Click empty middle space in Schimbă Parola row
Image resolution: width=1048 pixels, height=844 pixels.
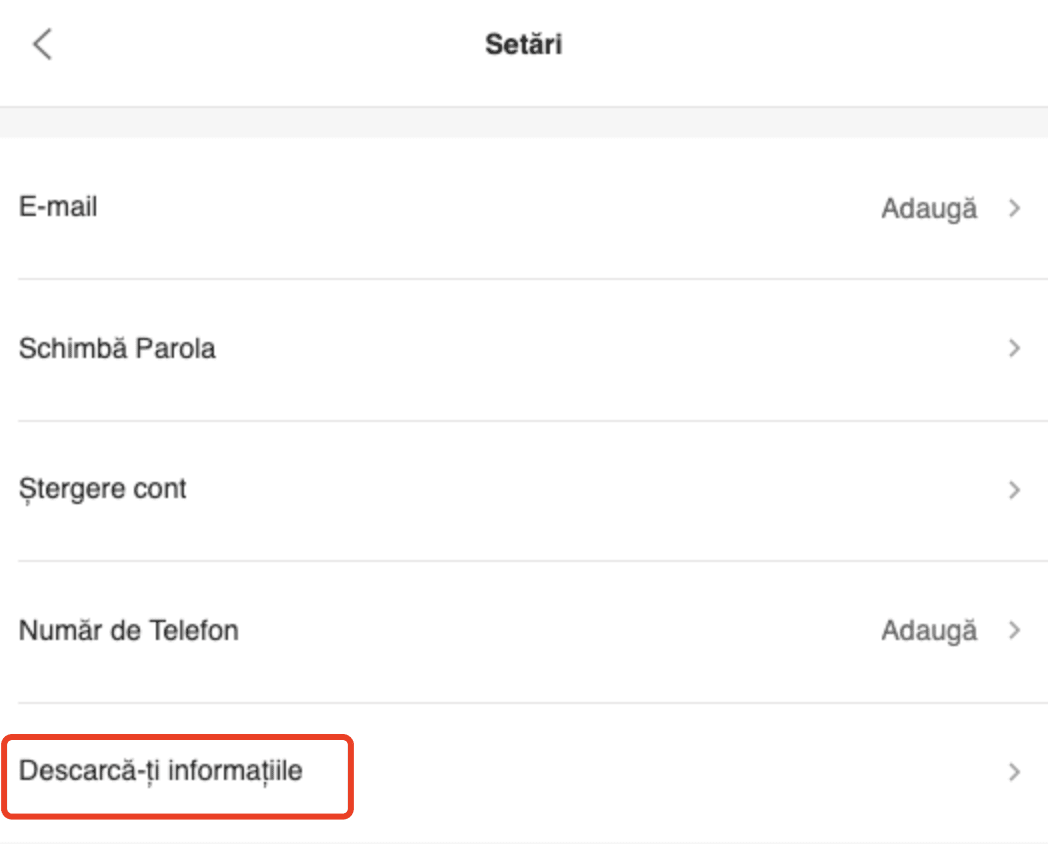click(x=600, y=349)
